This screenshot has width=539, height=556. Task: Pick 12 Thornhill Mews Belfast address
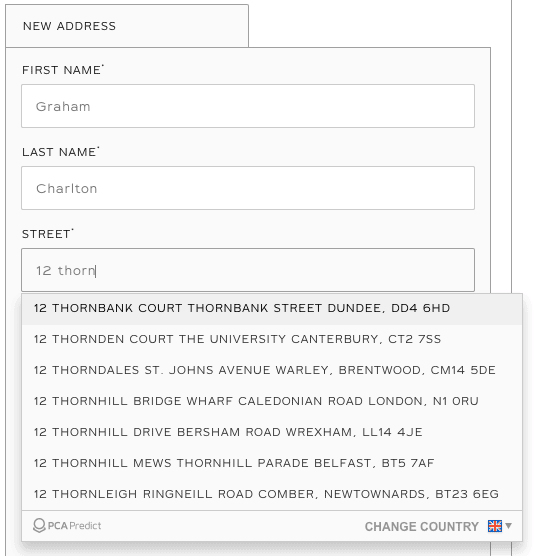[x=272, y=463]
